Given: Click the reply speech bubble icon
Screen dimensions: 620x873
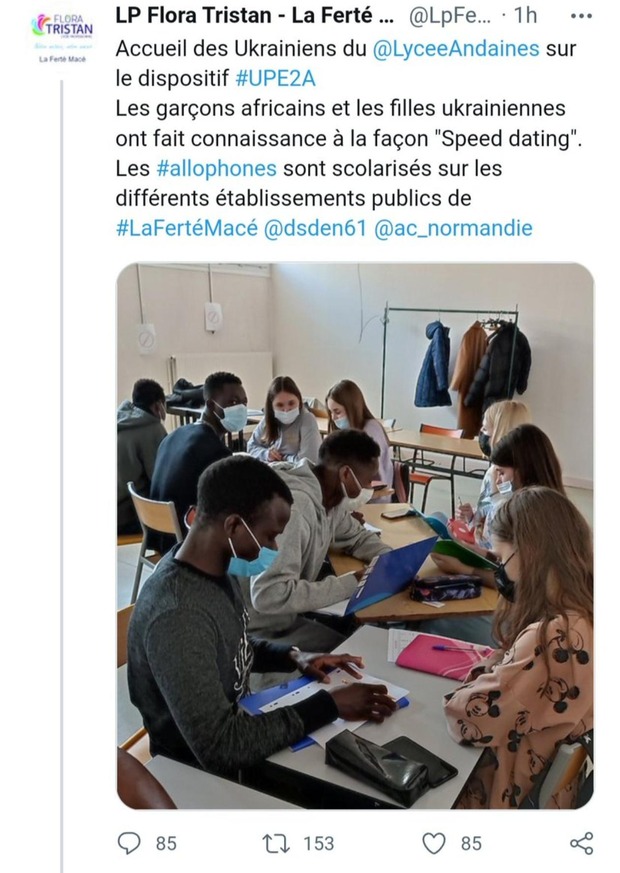Looking at the screenshot, I should [x=130, y=843].
